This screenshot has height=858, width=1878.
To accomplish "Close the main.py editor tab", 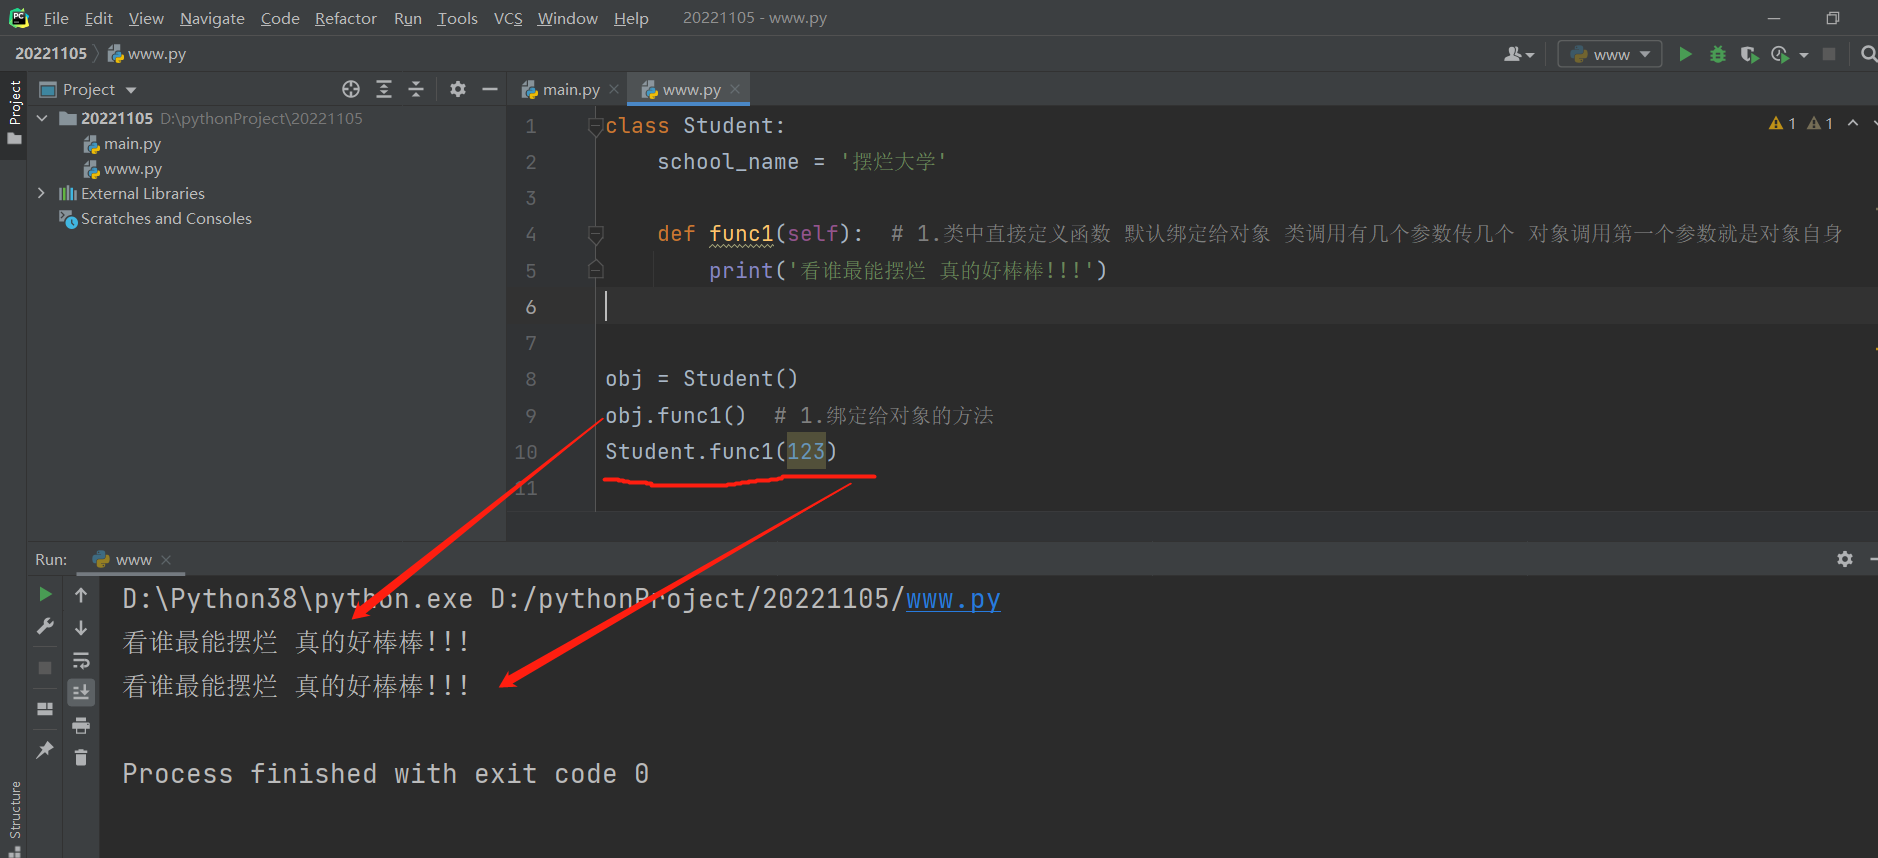I will click(614, 89).
